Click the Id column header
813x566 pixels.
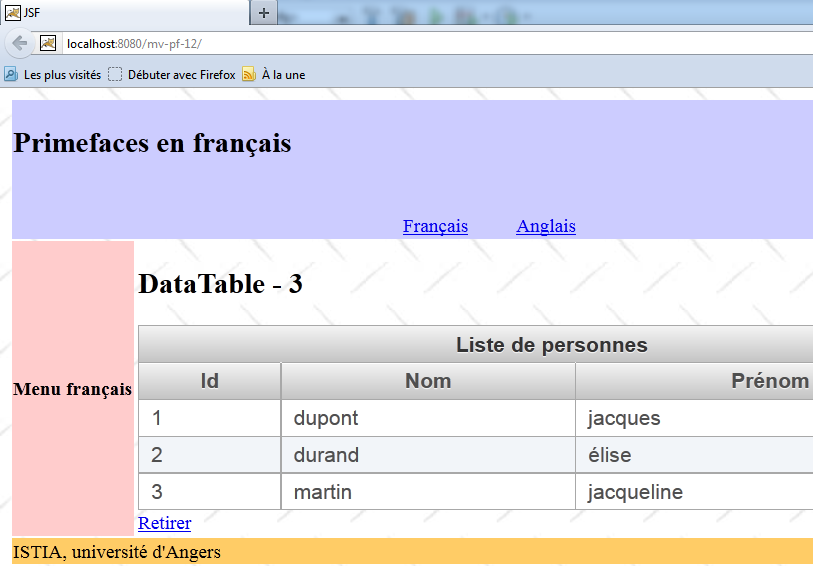click(x=209, y=381)
